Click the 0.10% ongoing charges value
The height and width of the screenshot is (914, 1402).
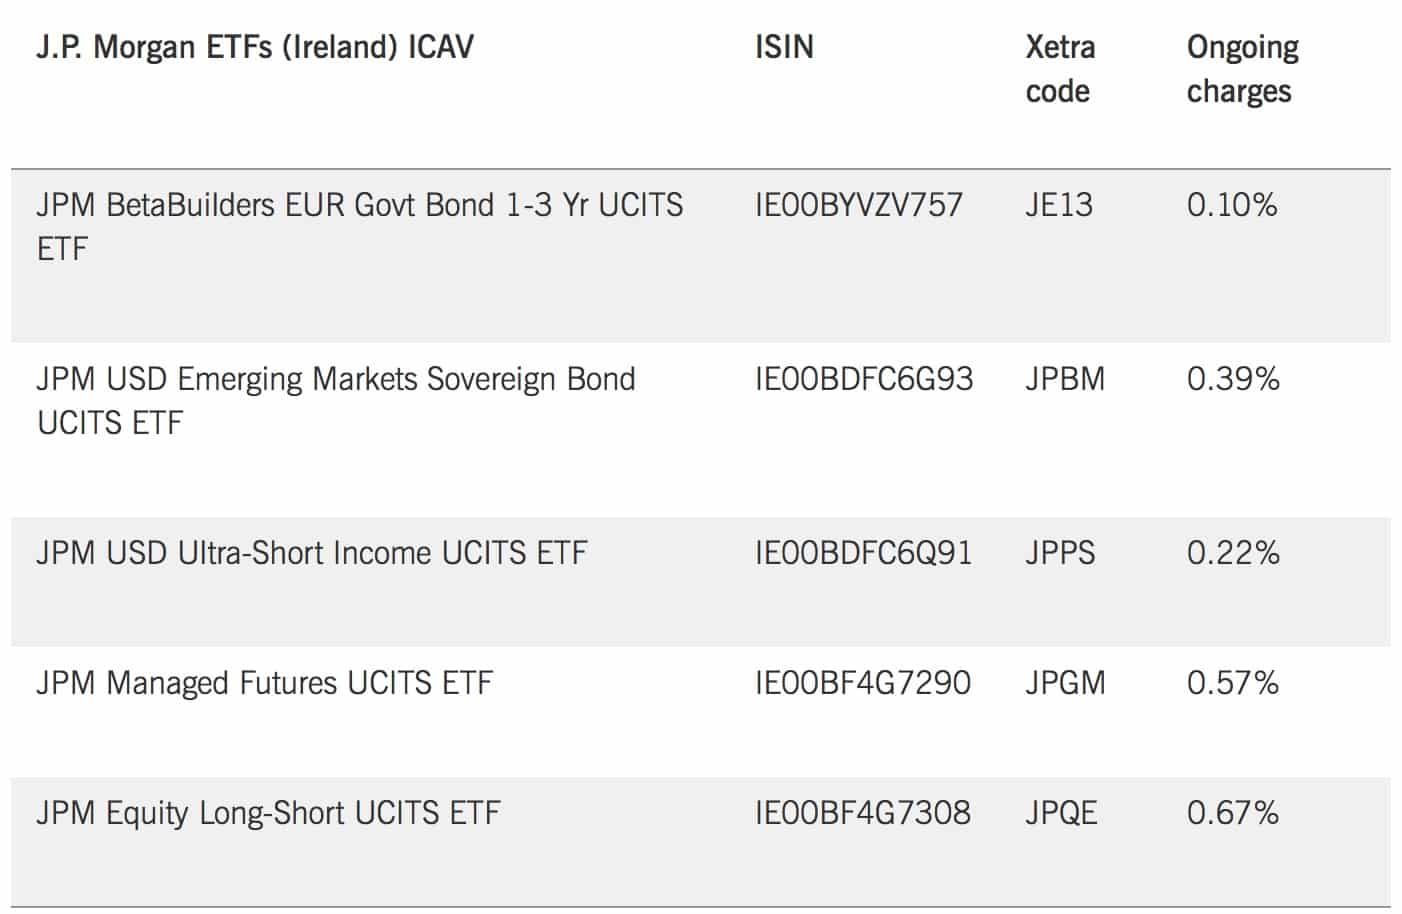pyautogui.click(x=1232, y=205)
